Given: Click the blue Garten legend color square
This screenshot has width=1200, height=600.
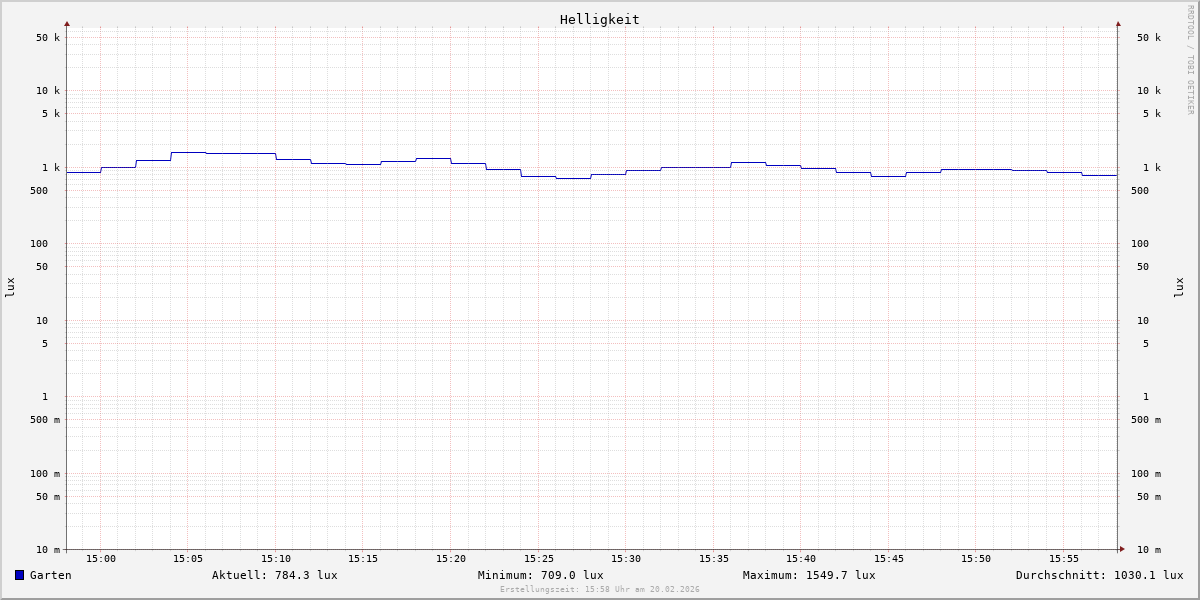Looking at the screenshot, I should point(19,575).
